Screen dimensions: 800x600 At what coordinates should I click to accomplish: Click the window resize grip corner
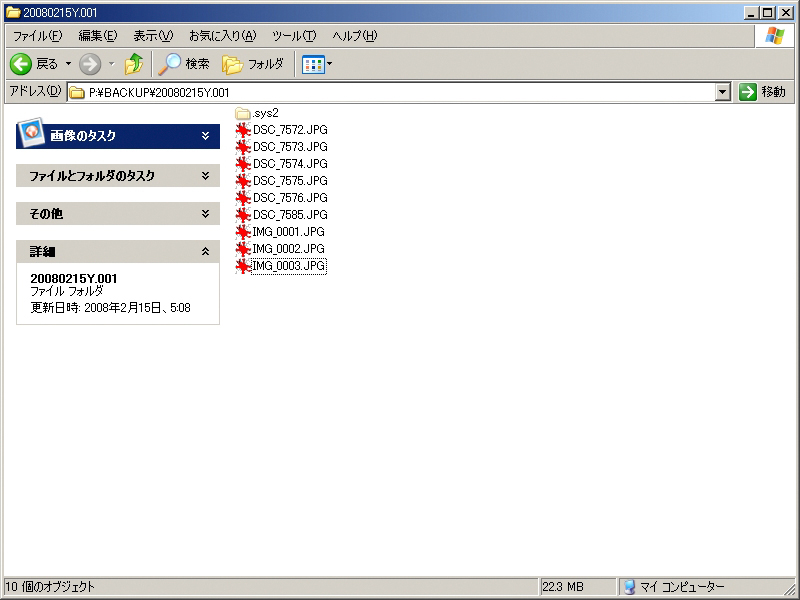(x=789, y=589)
